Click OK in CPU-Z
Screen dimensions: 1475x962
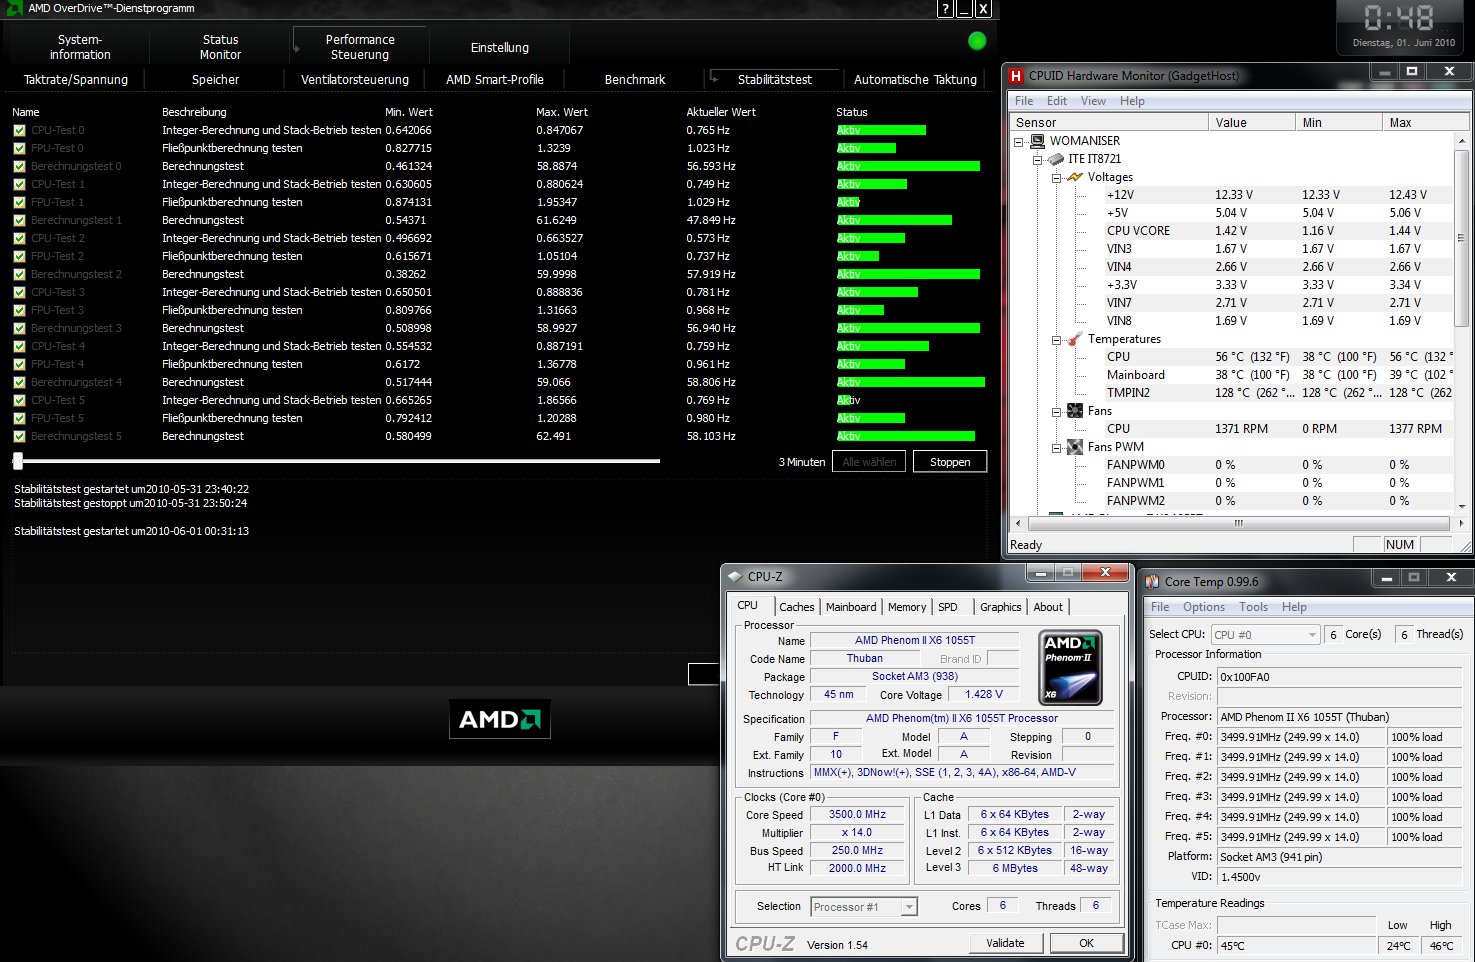pos(1086,943)
